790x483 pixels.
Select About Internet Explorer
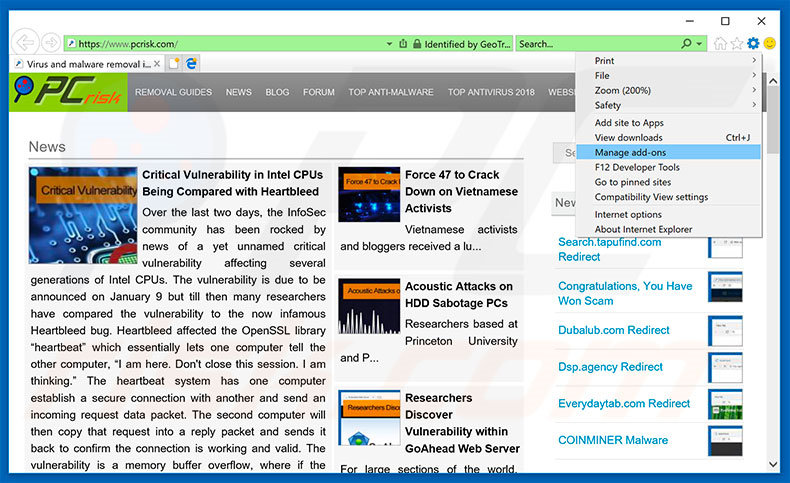668,229
